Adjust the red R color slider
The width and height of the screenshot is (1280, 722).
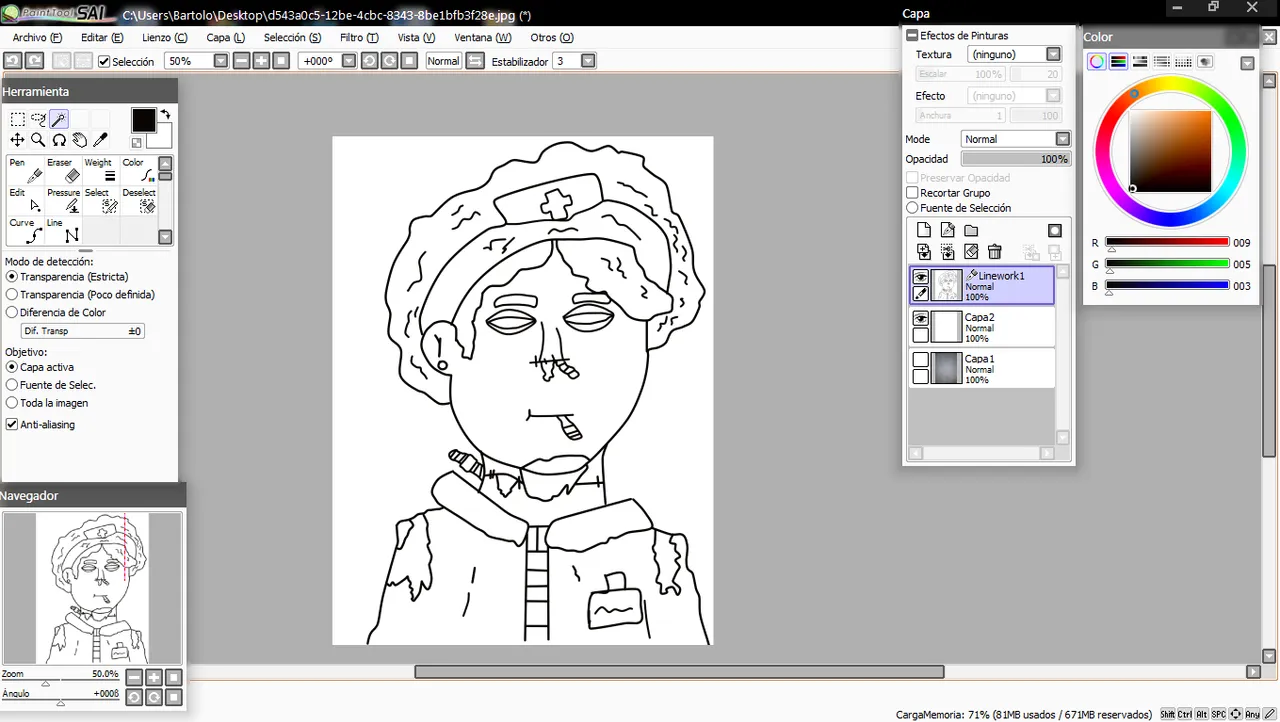tap(1167, 242)
